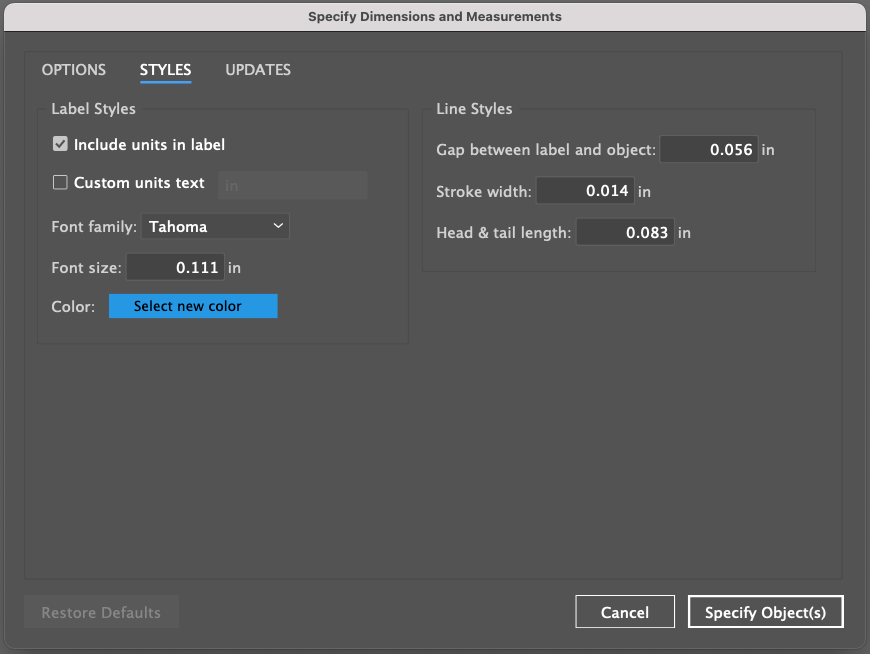Viewport: 870px width, 654px height.
Task: Switch to the UPDATES tab
Action: click(257, 70)
